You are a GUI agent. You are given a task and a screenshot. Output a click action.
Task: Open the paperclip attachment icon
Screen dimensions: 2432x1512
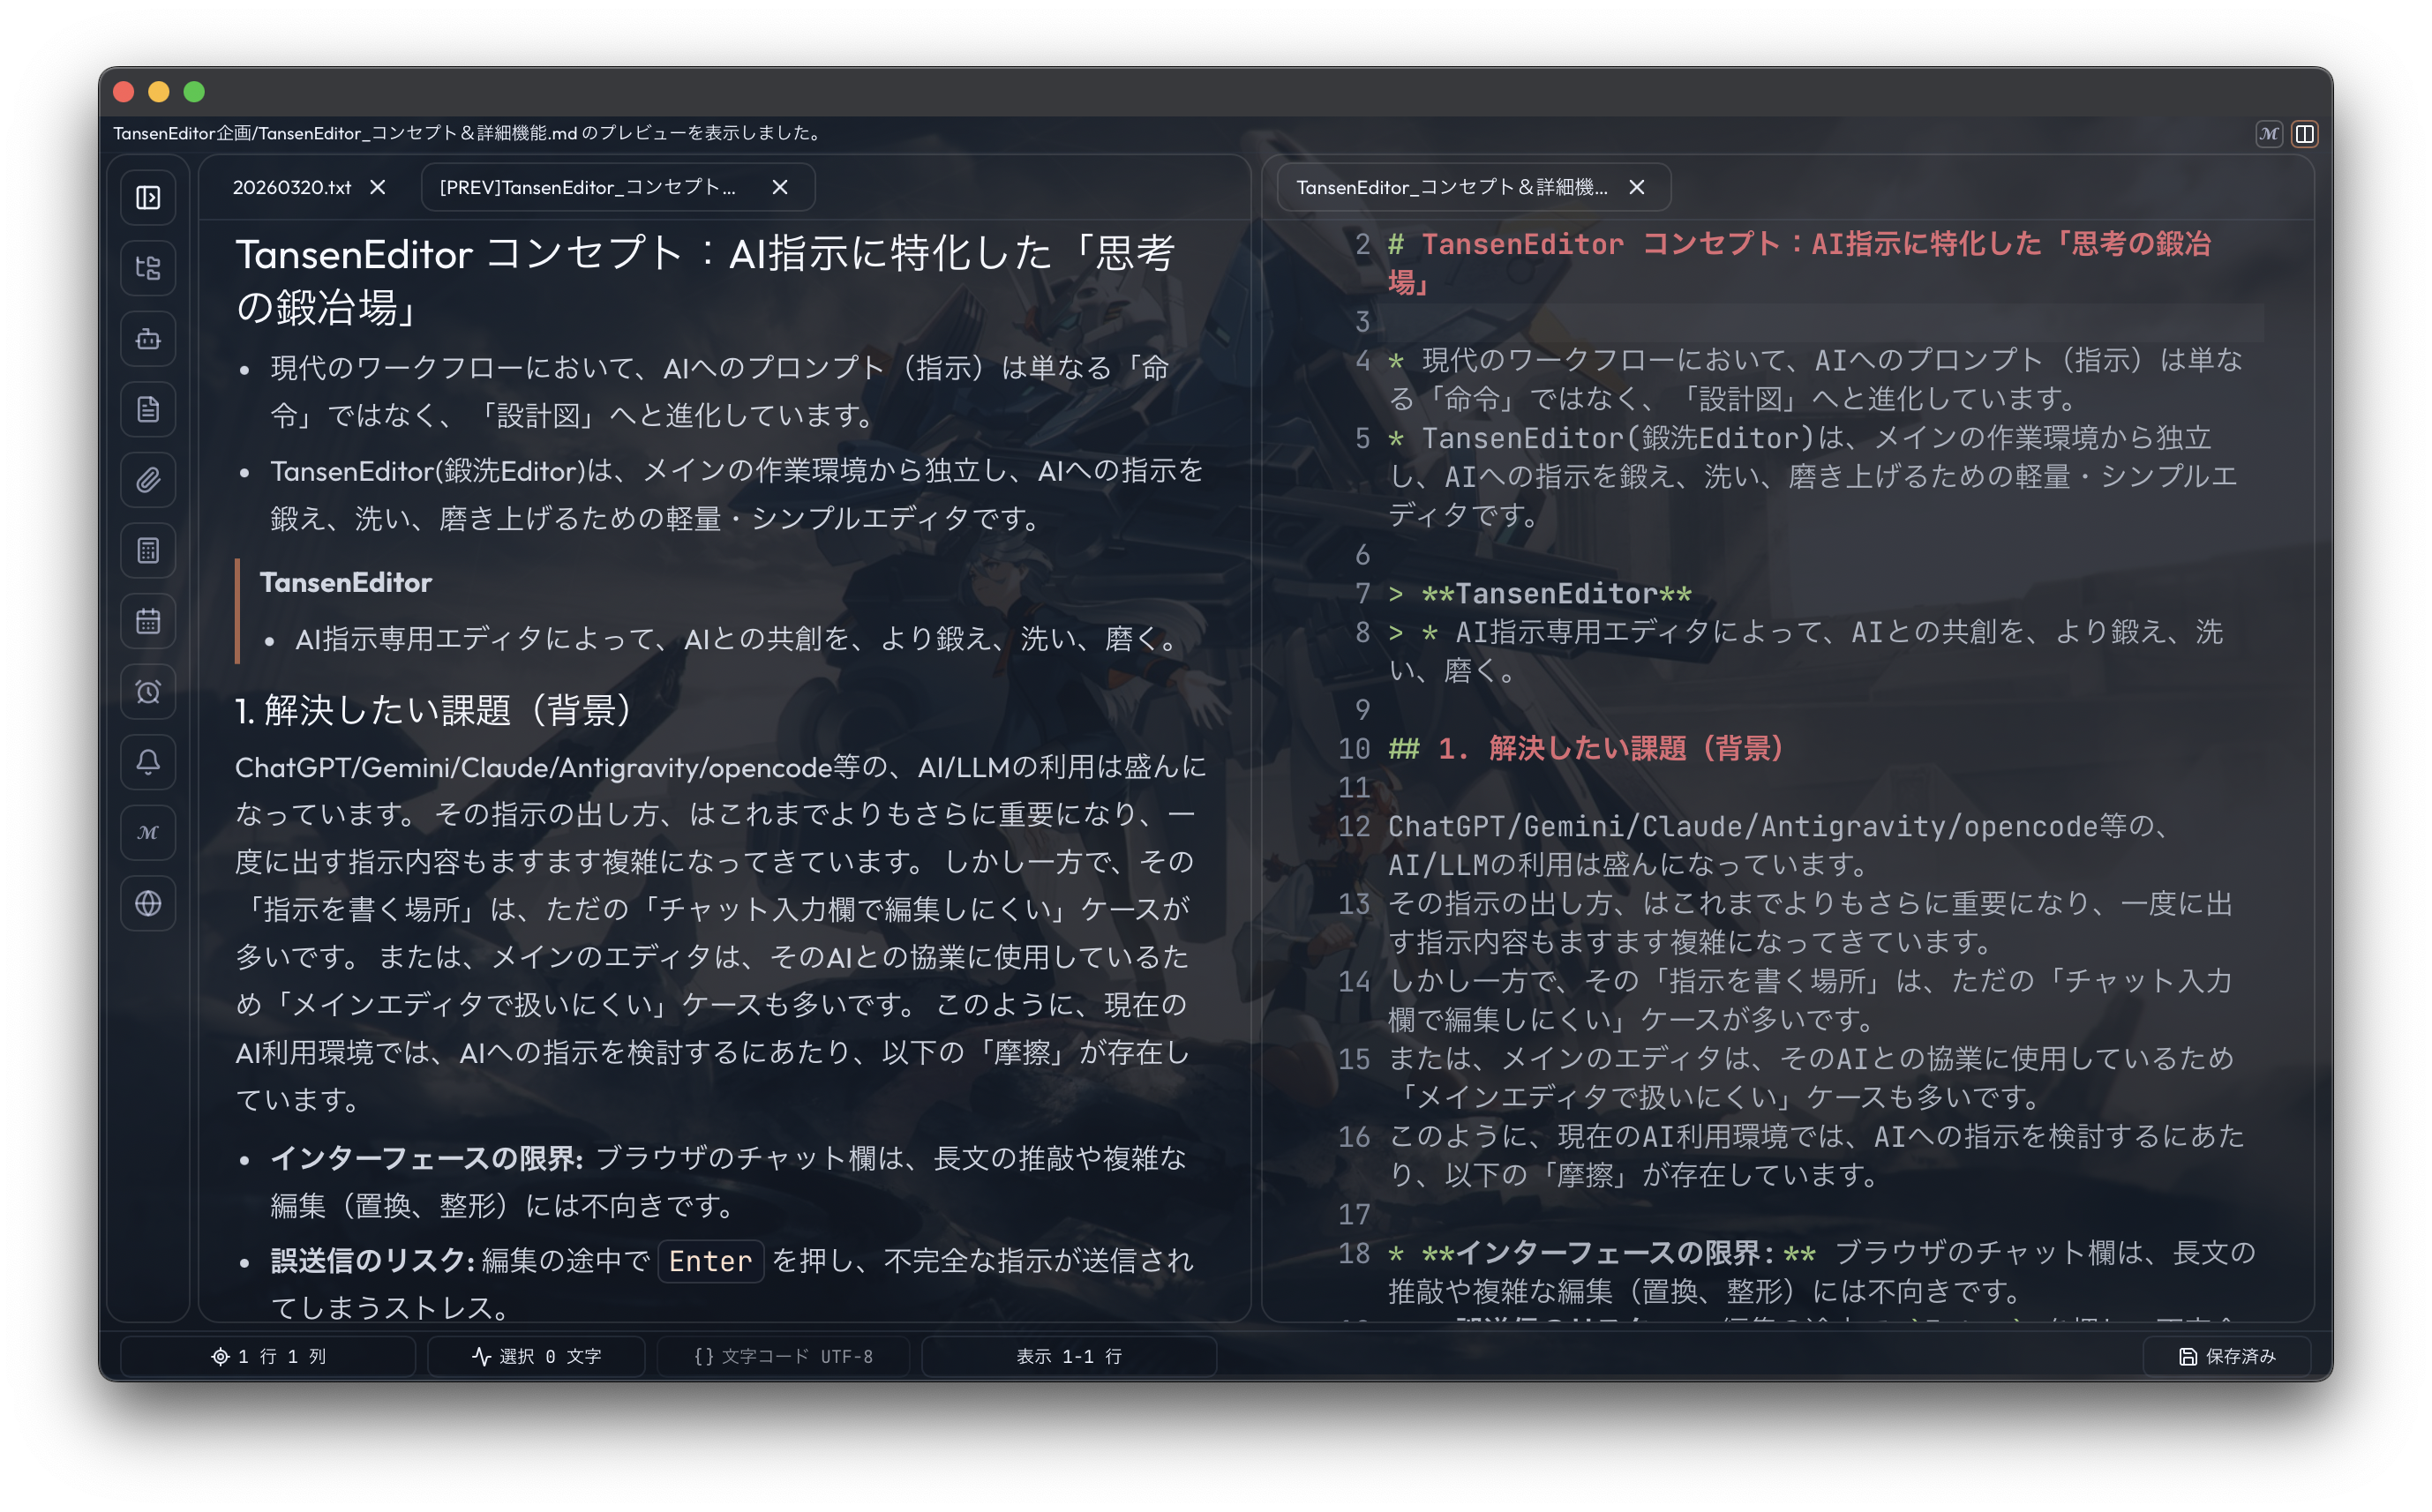148,480
